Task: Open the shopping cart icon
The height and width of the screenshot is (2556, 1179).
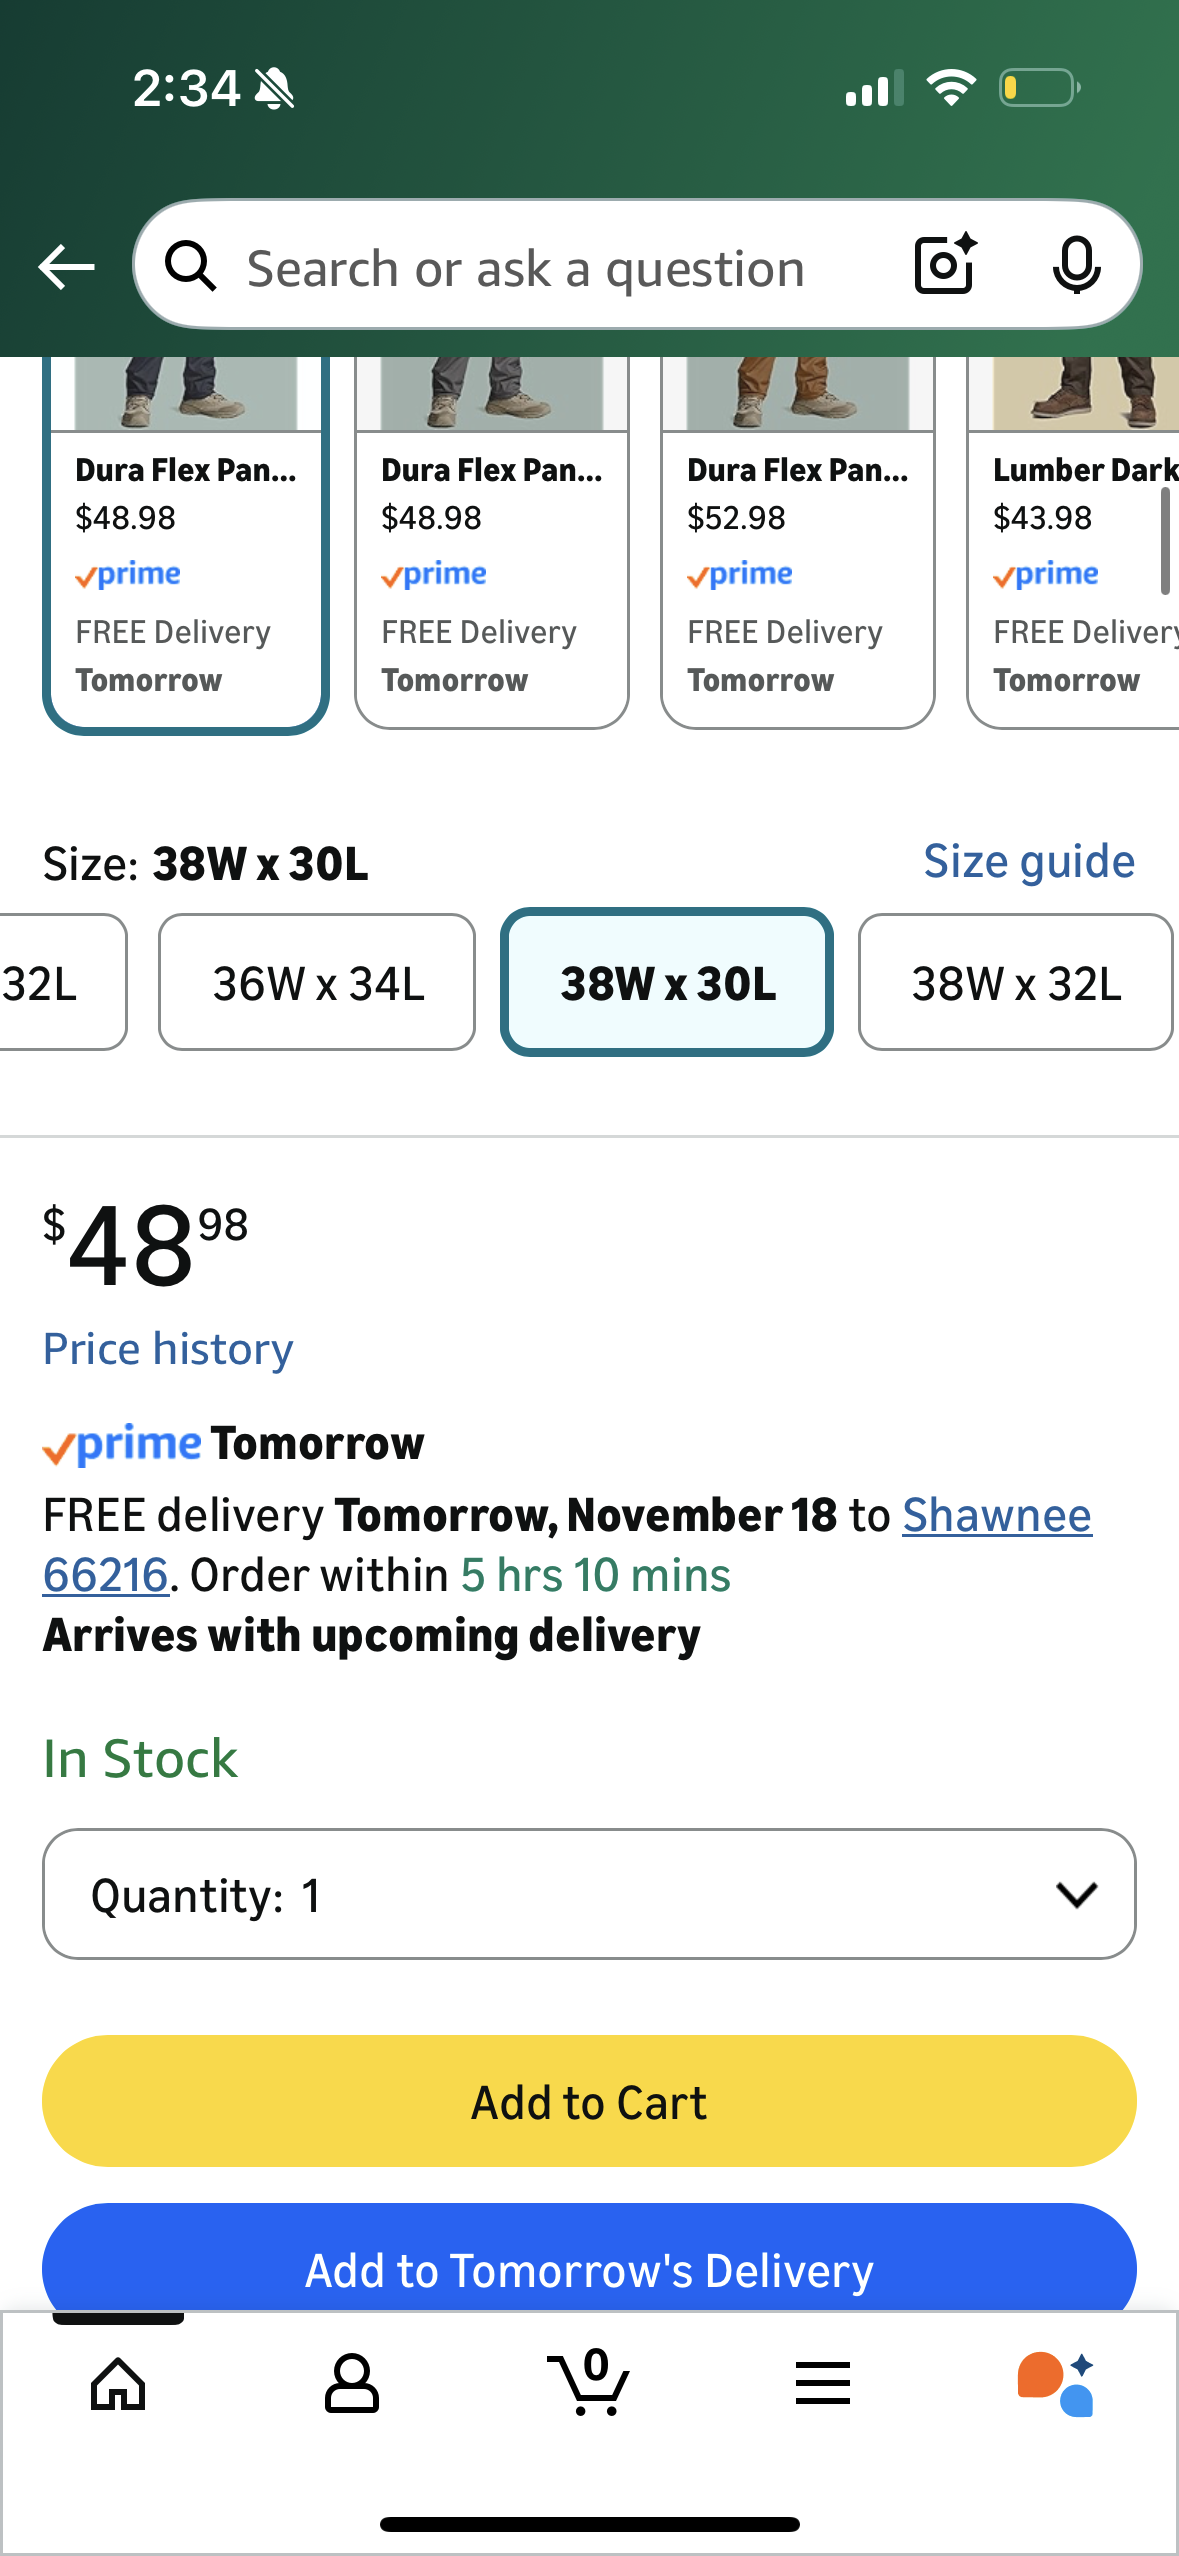Action: [x=589, y=2384]
